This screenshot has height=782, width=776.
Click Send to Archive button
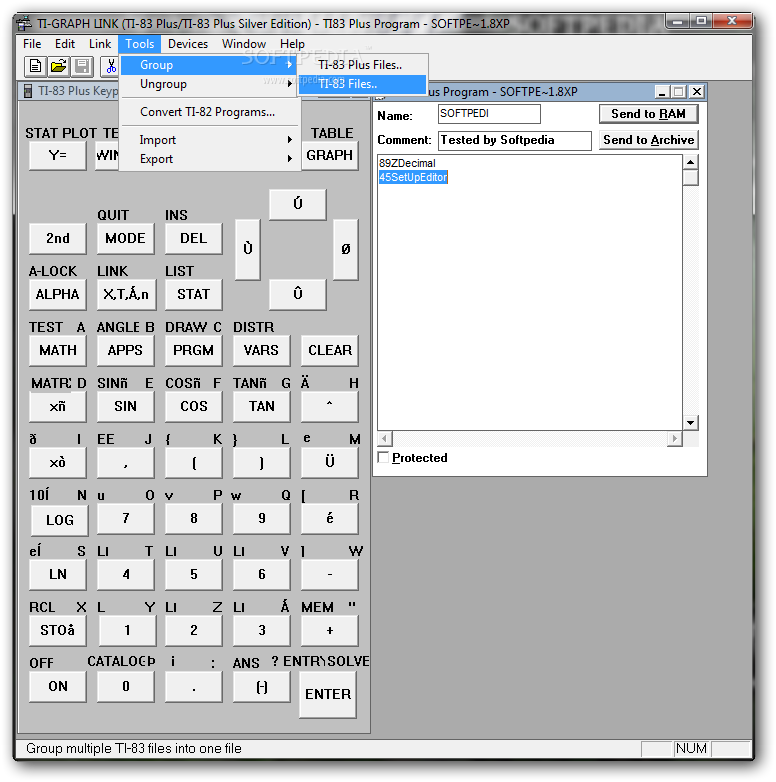(648, 140)
